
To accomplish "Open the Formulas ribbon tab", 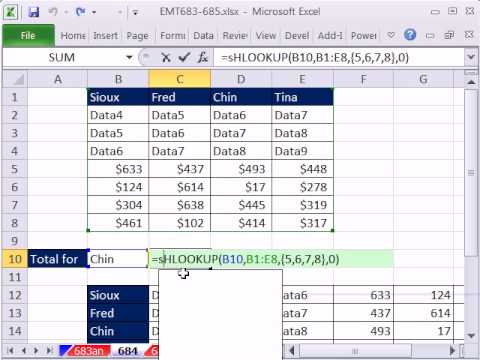I will (x=172, y=36).
